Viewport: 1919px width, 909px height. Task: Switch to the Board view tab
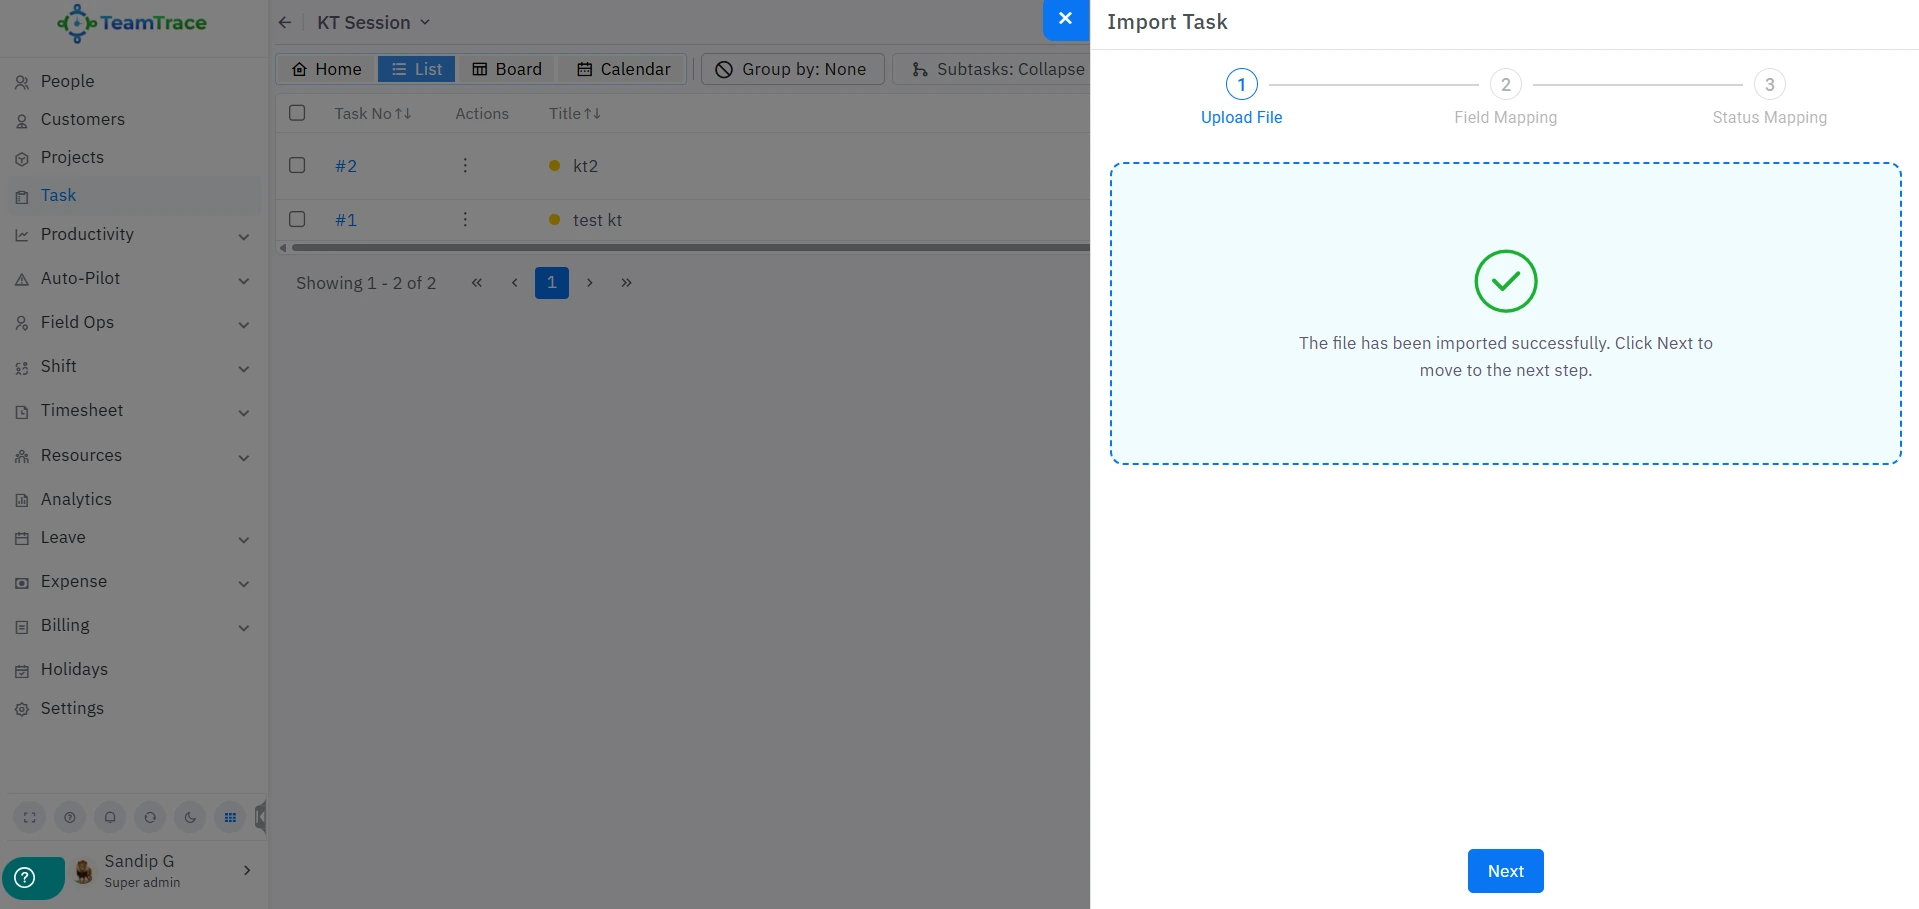pos(507,69)
